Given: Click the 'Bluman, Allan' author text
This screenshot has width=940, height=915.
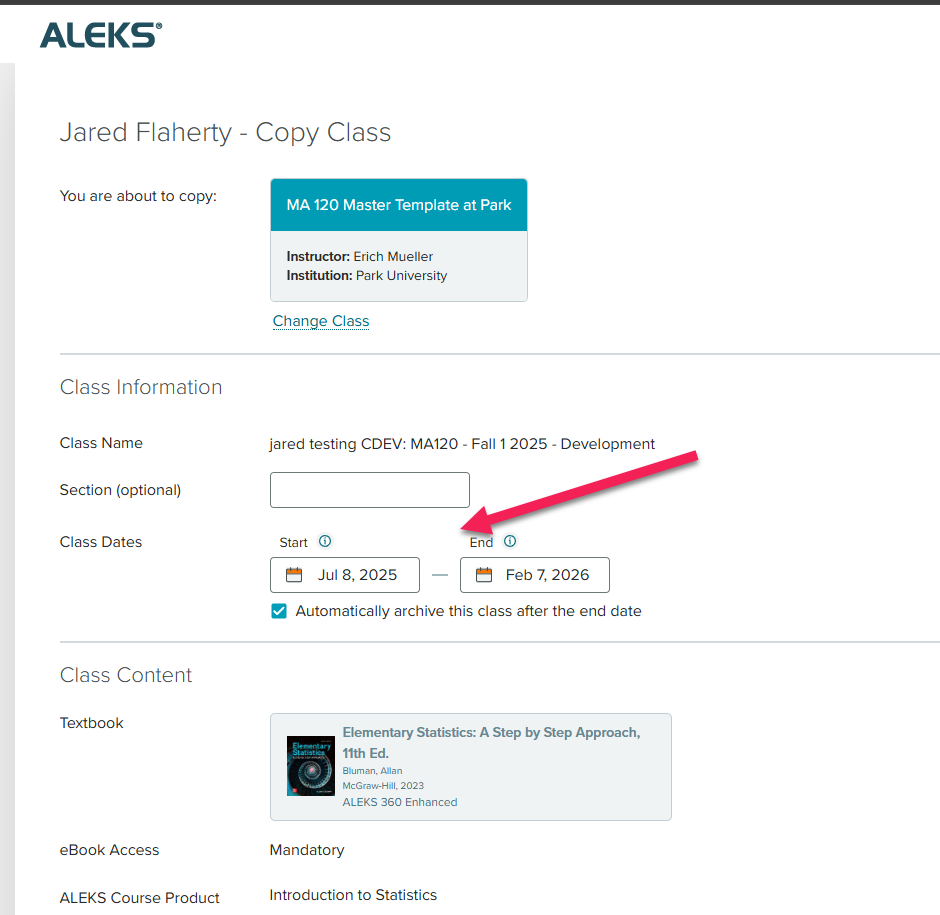Looking at the screenshot, I should coord(372,770).
